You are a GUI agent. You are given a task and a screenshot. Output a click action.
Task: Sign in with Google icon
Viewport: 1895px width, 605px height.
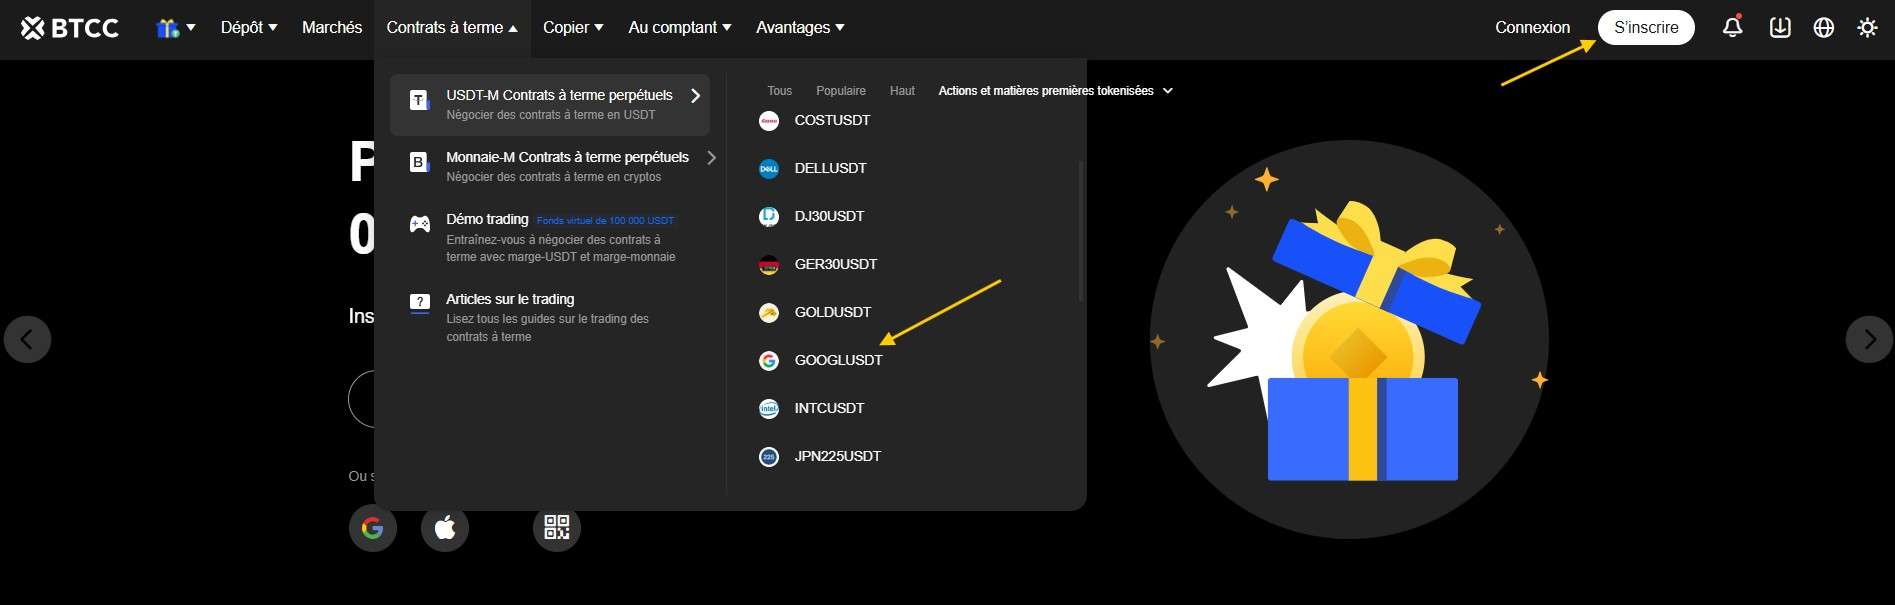click(372, 527)
